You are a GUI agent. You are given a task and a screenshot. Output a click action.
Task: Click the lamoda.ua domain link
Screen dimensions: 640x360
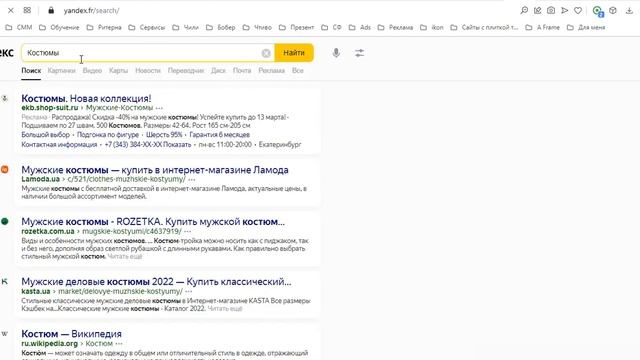coord(40,179)
